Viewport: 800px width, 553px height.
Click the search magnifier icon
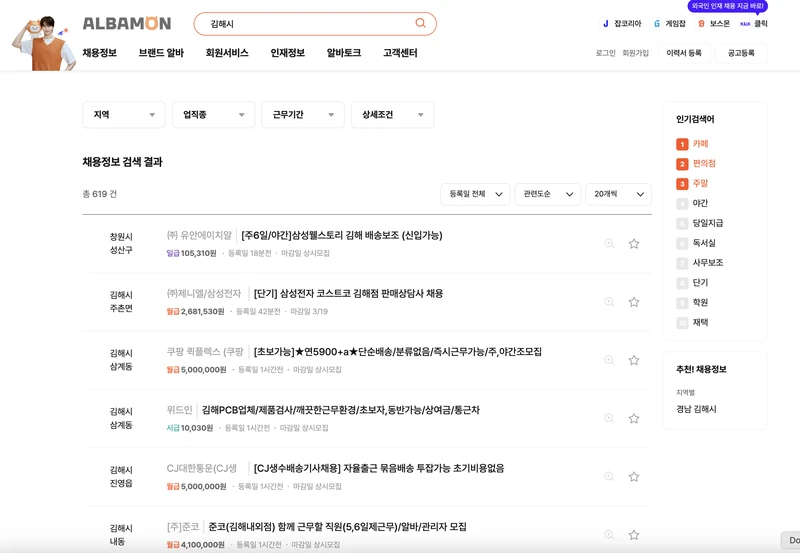tap(420, 23)
